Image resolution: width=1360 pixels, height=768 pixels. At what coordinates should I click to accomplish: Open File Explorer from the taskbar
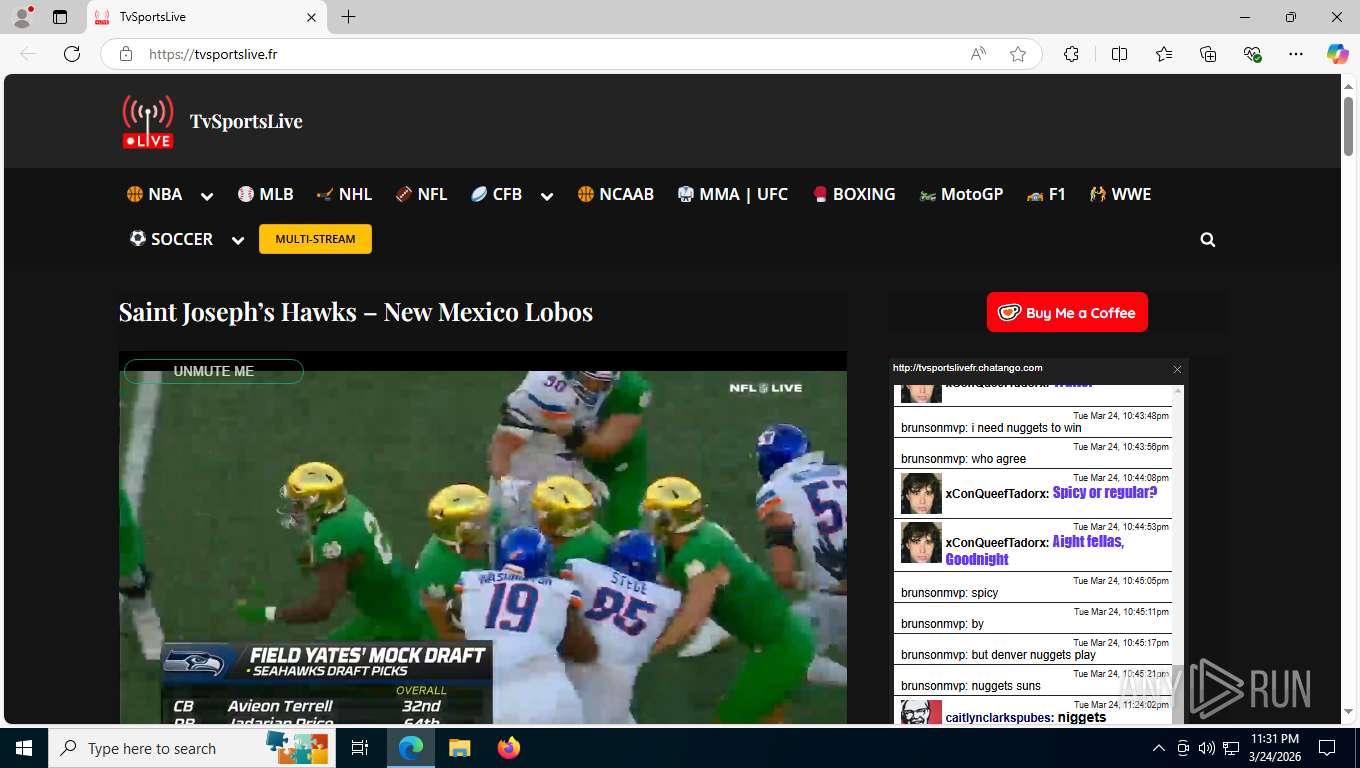coord(459,748)
